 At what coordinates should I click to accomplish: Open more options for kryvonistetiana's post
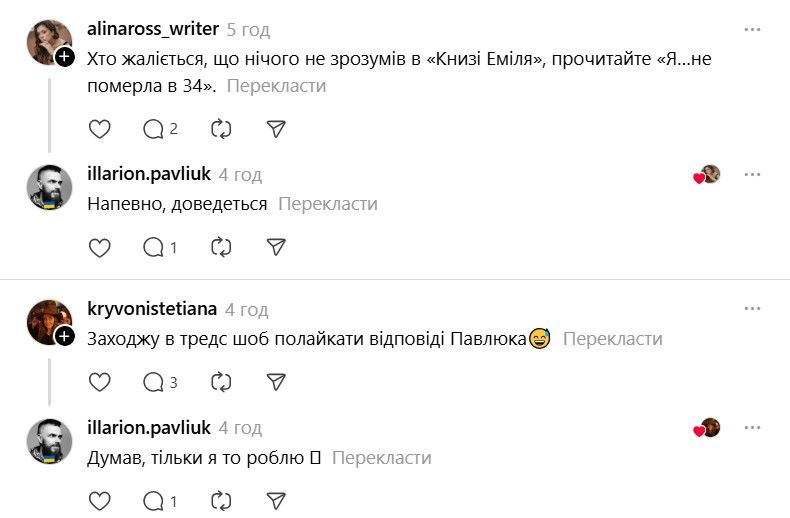coord(752,310)
